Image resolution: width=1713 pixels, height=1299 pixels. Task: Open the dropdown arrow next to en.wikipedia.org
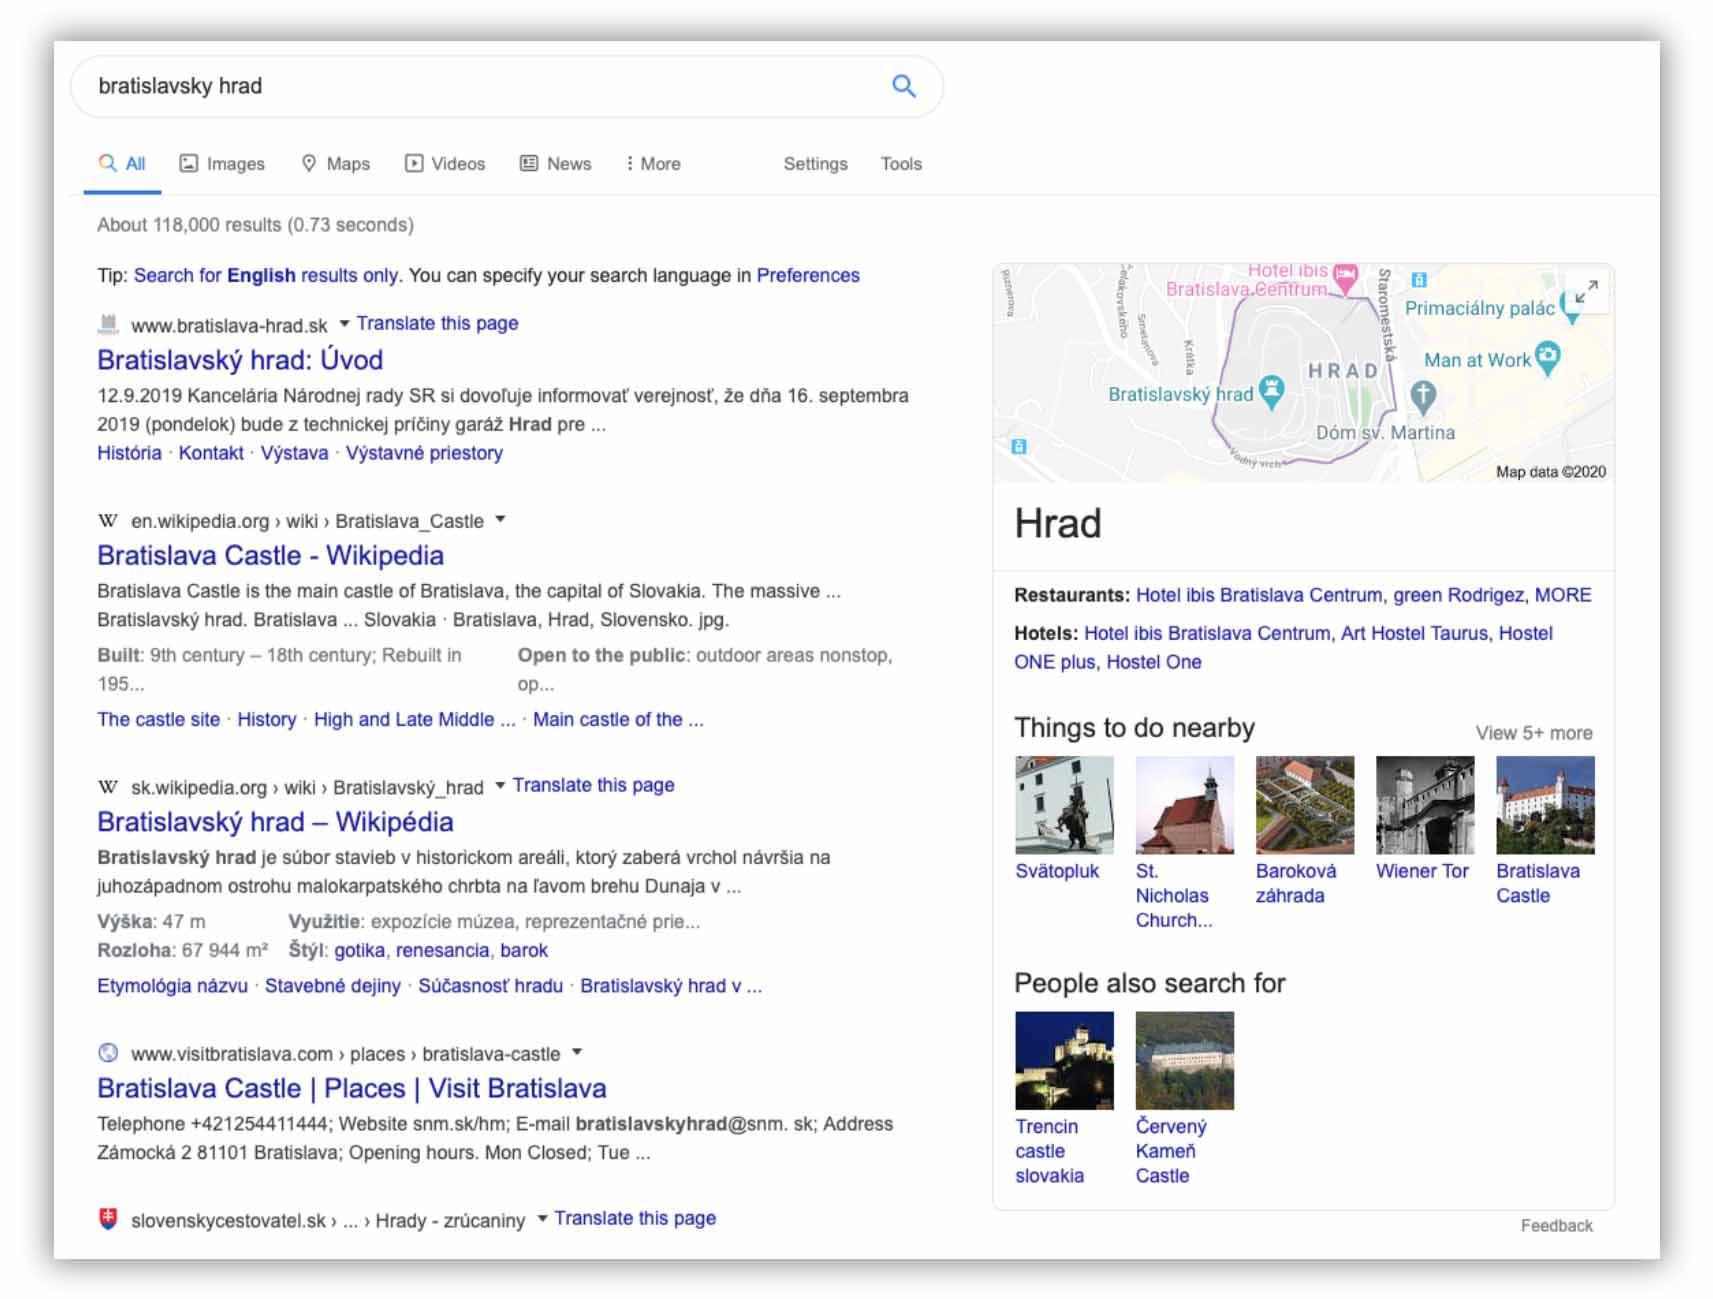500,519
